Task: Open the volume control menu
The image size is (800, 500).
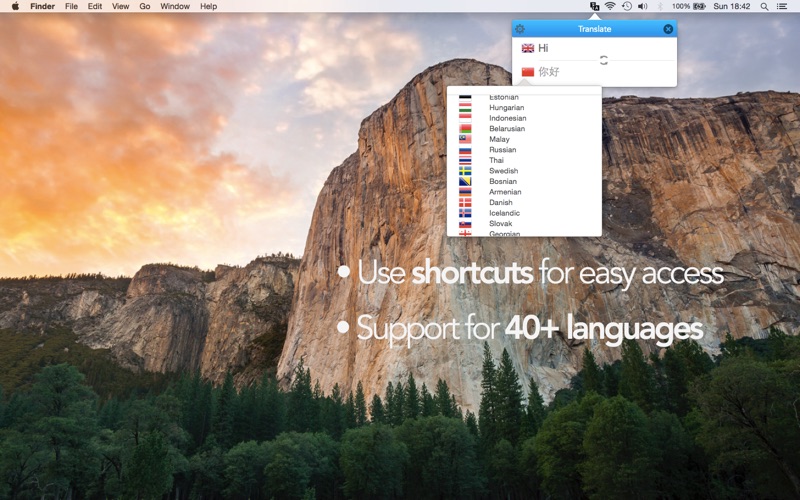Action: pos(643,6)
